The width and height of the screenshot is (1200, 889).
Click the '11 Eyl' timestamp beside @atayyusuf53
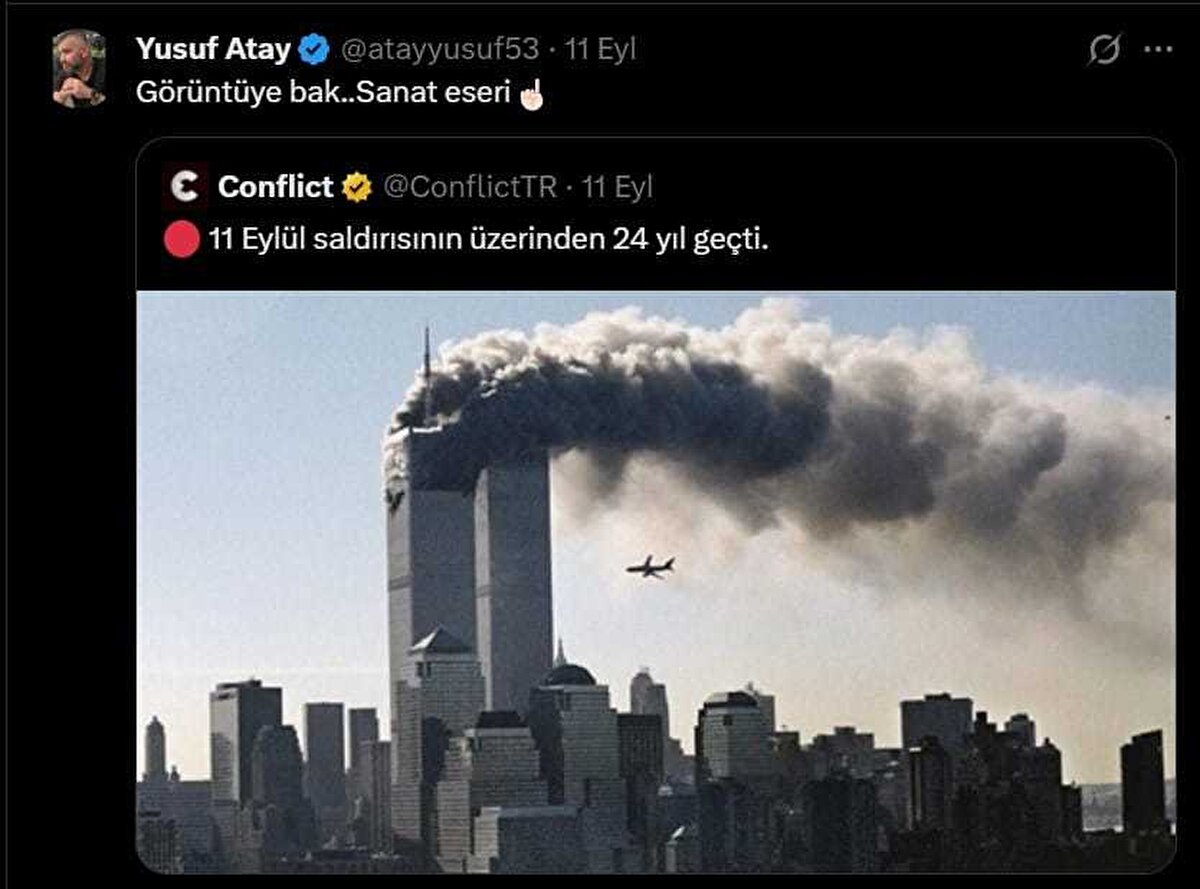600,49
